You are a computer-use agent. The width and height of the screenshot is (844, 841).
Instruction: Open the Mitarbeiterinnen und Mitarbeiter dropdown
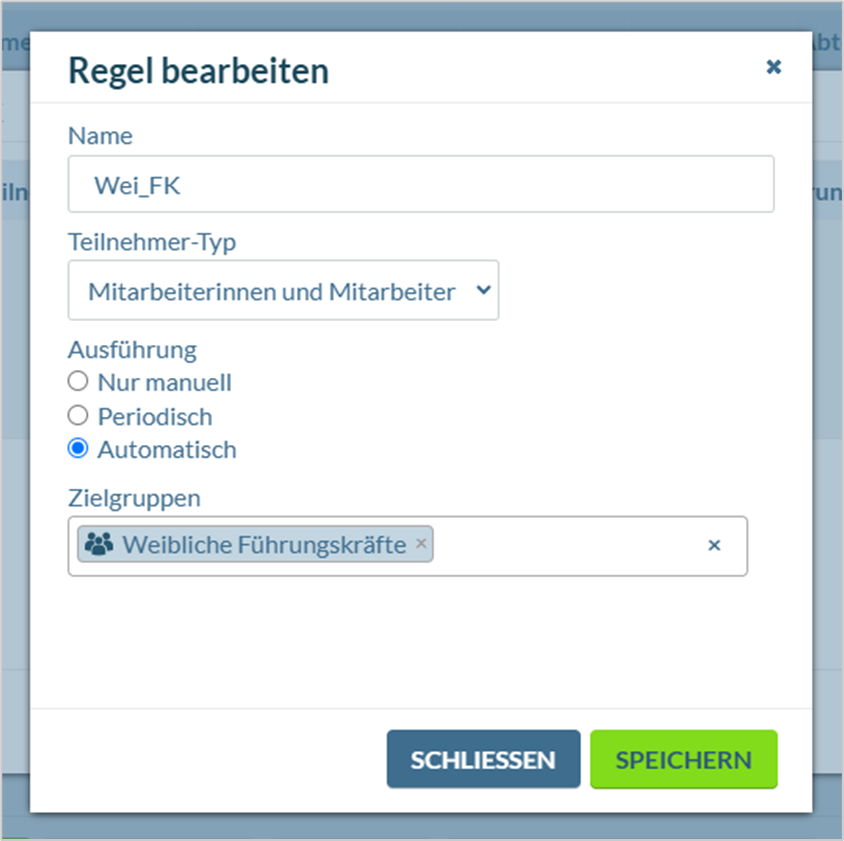click(x=283, y=290)
